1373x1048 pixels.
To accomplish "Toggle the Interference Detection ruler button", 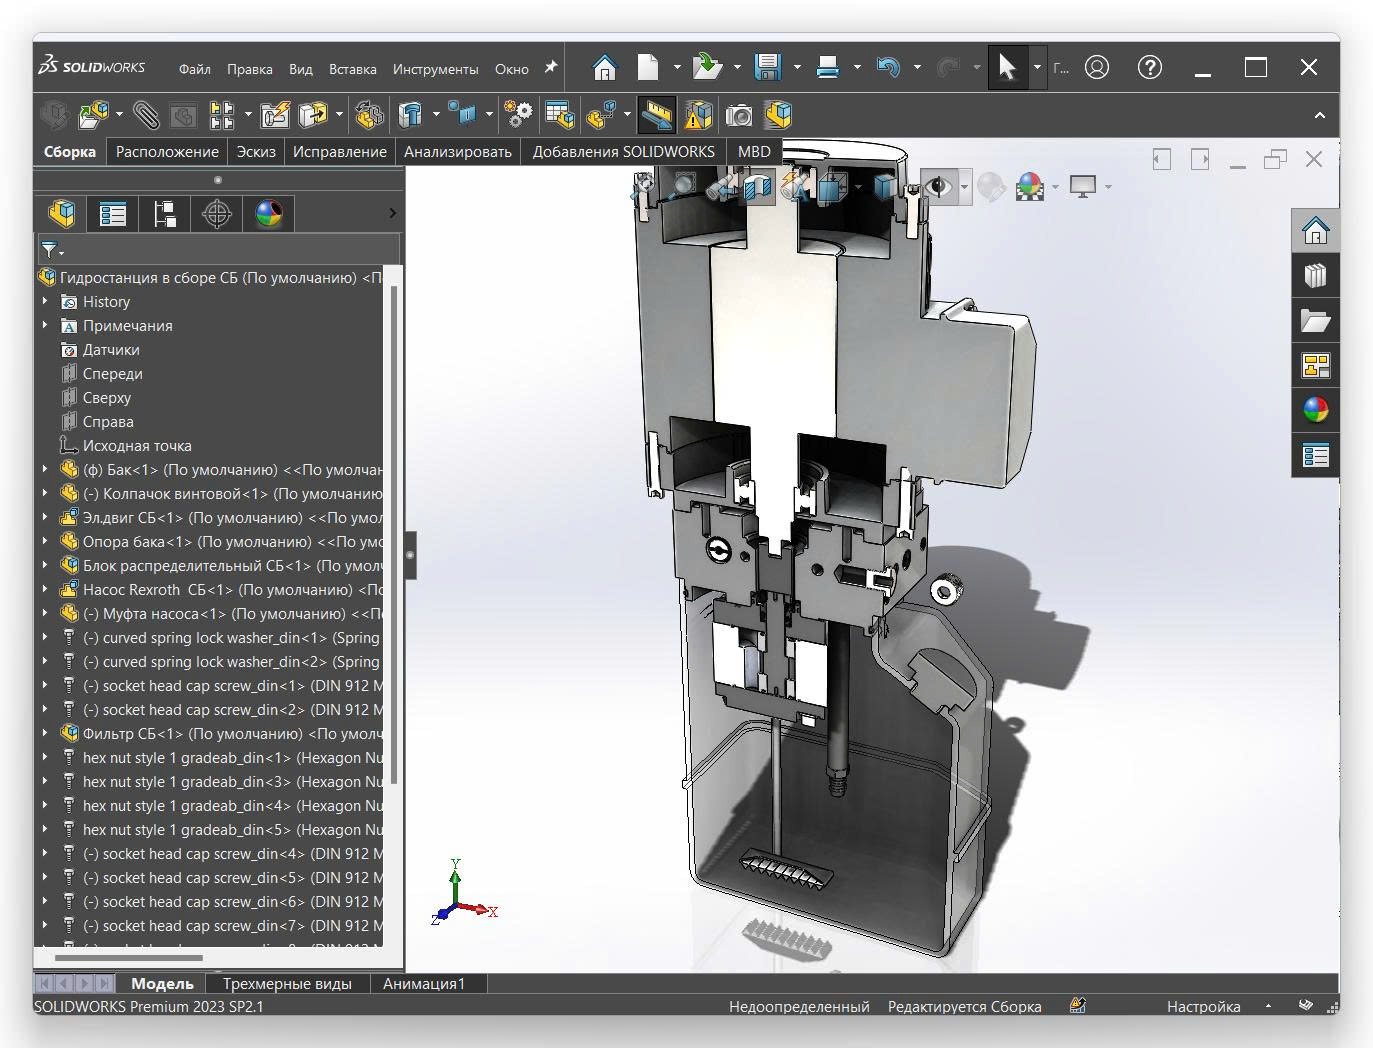I will (656, 116).
